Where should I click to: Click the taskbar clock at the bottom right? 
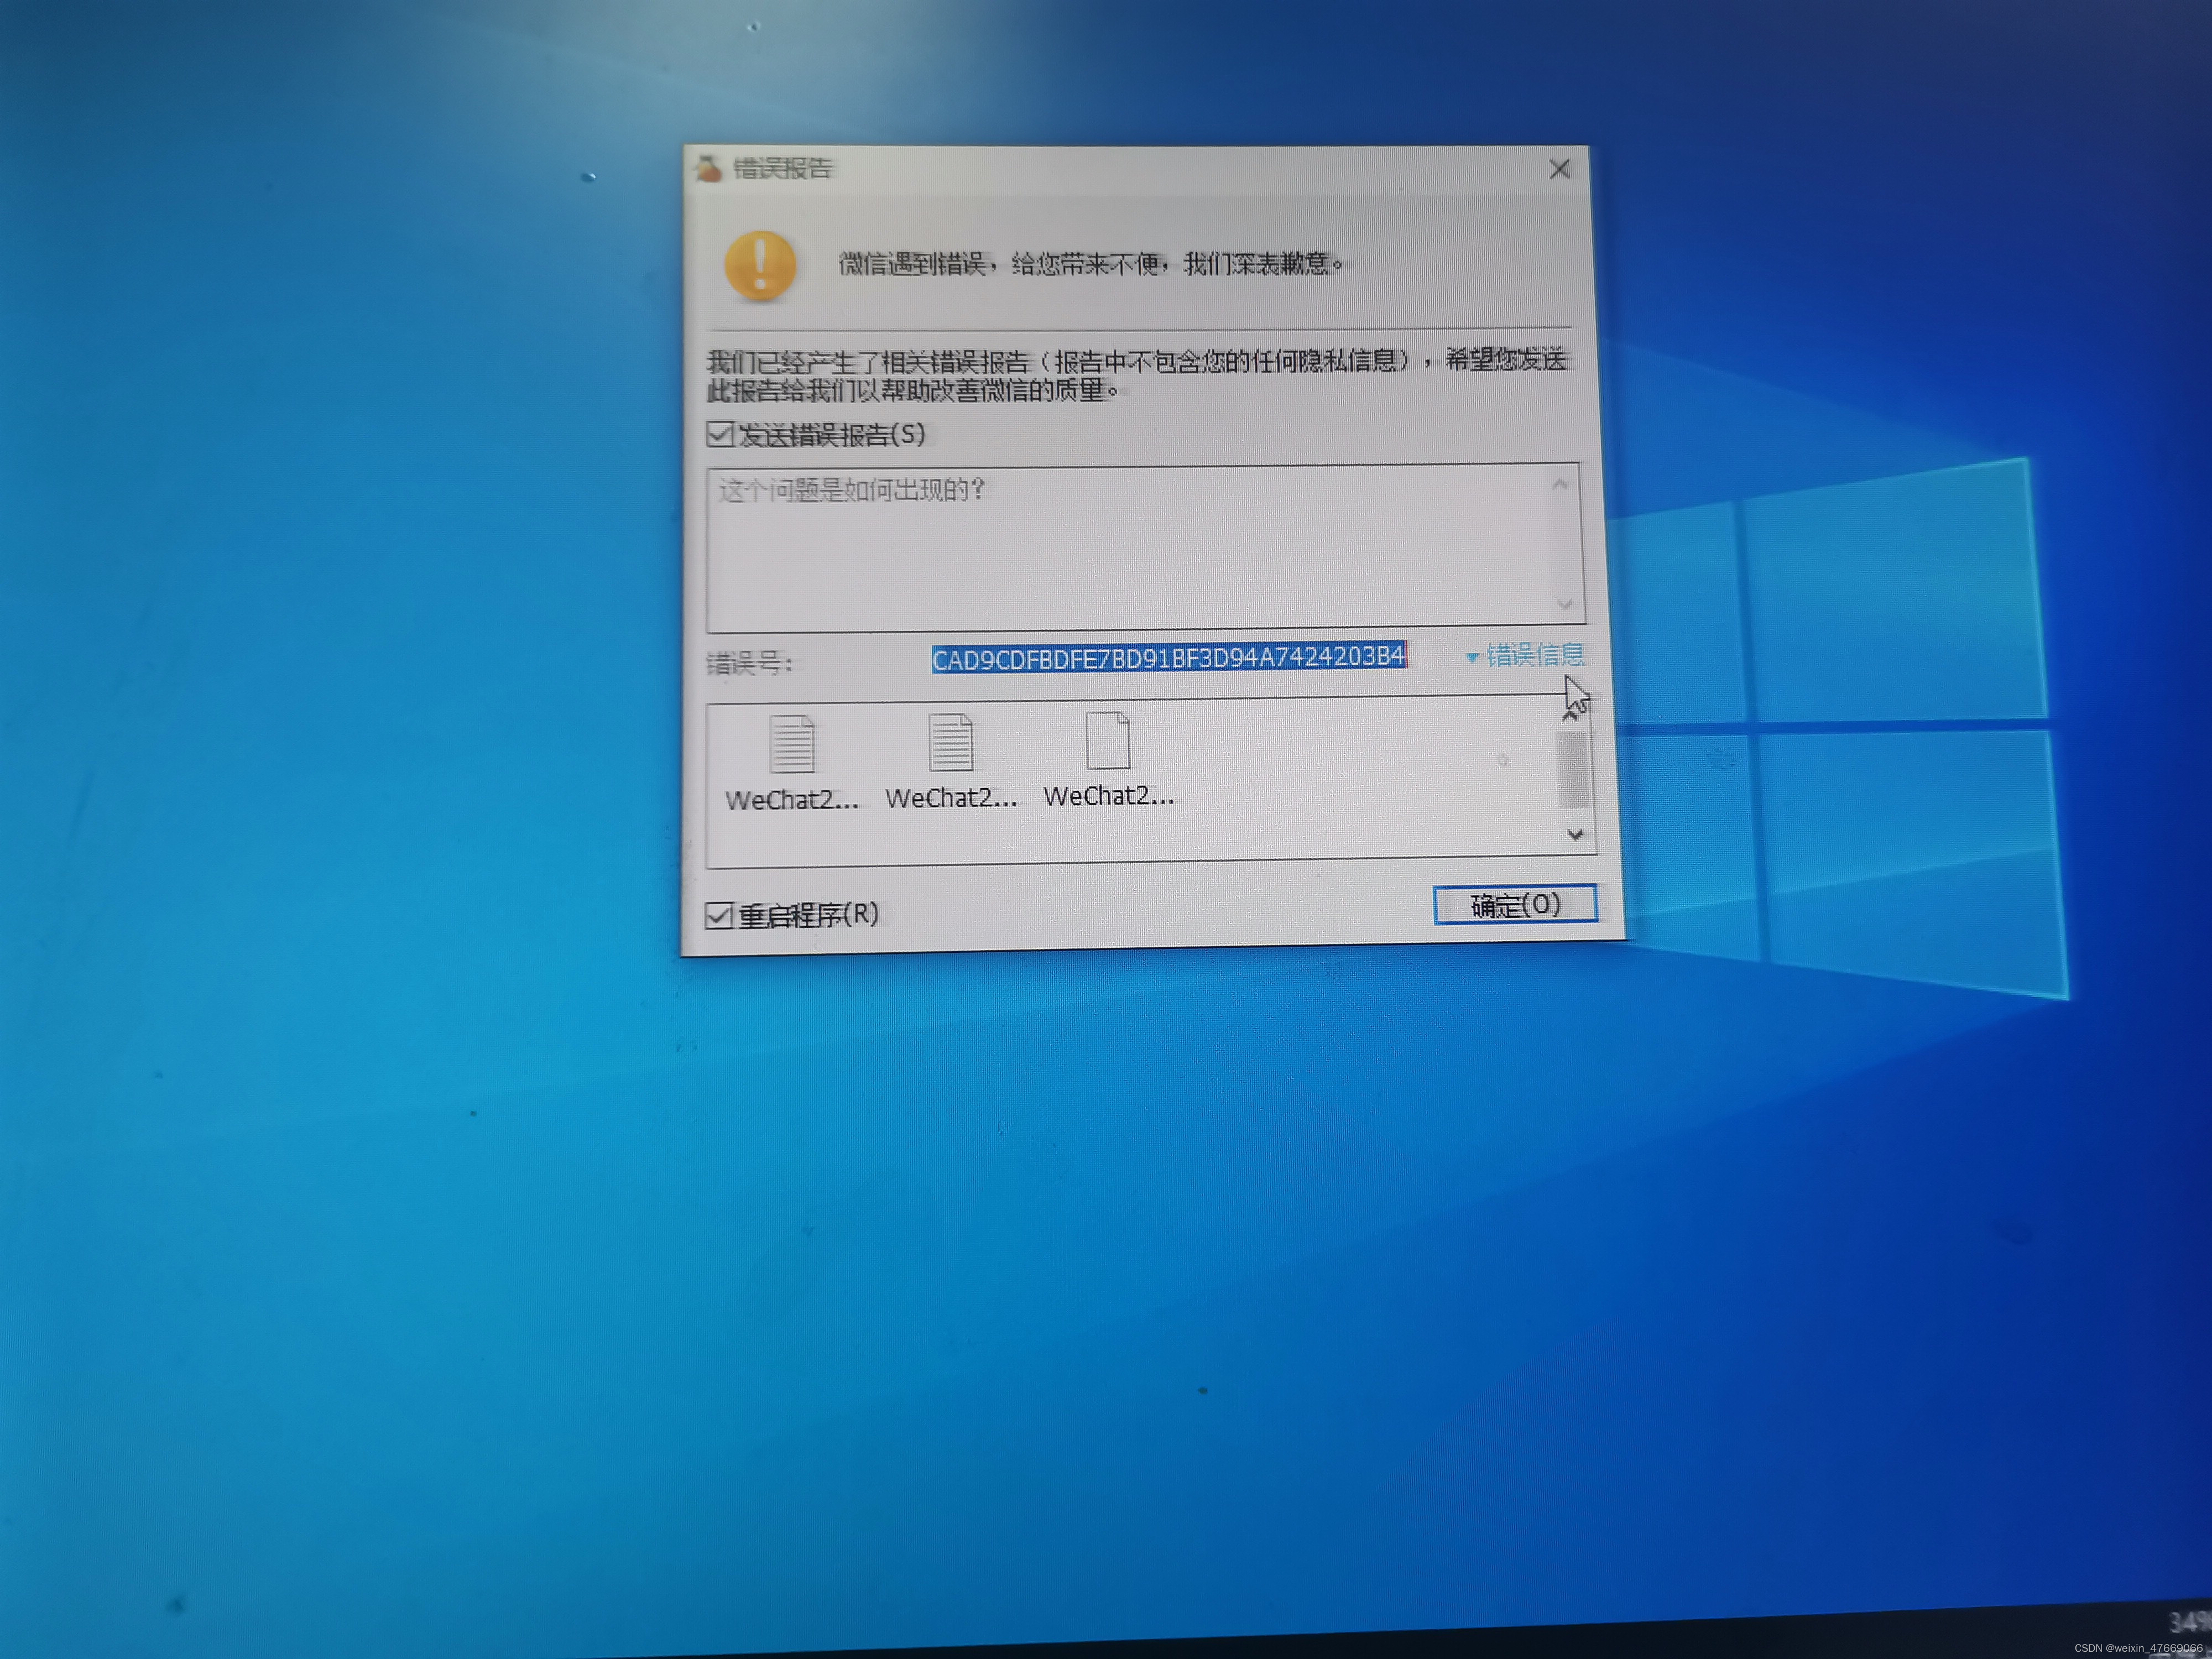tap(2190, 1622)
